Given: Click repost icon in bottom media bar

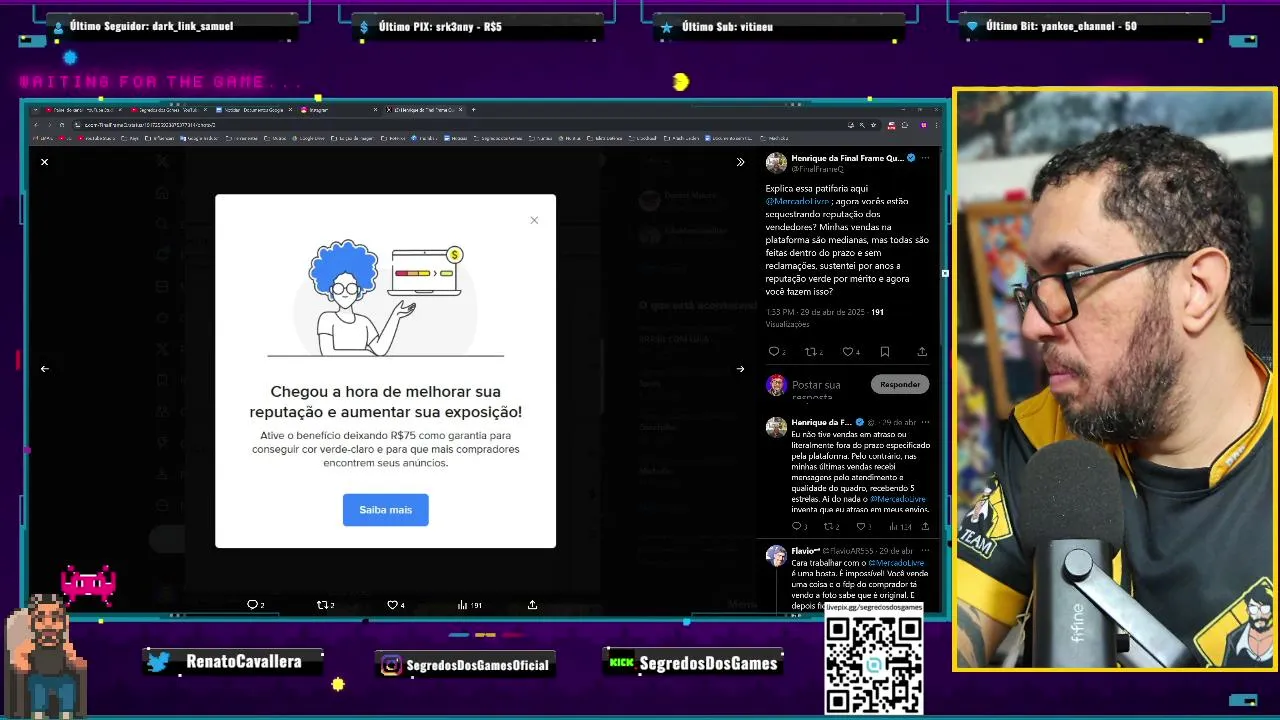Looking at the screenshot, I should pyautogui.click(x=322, y=604).
